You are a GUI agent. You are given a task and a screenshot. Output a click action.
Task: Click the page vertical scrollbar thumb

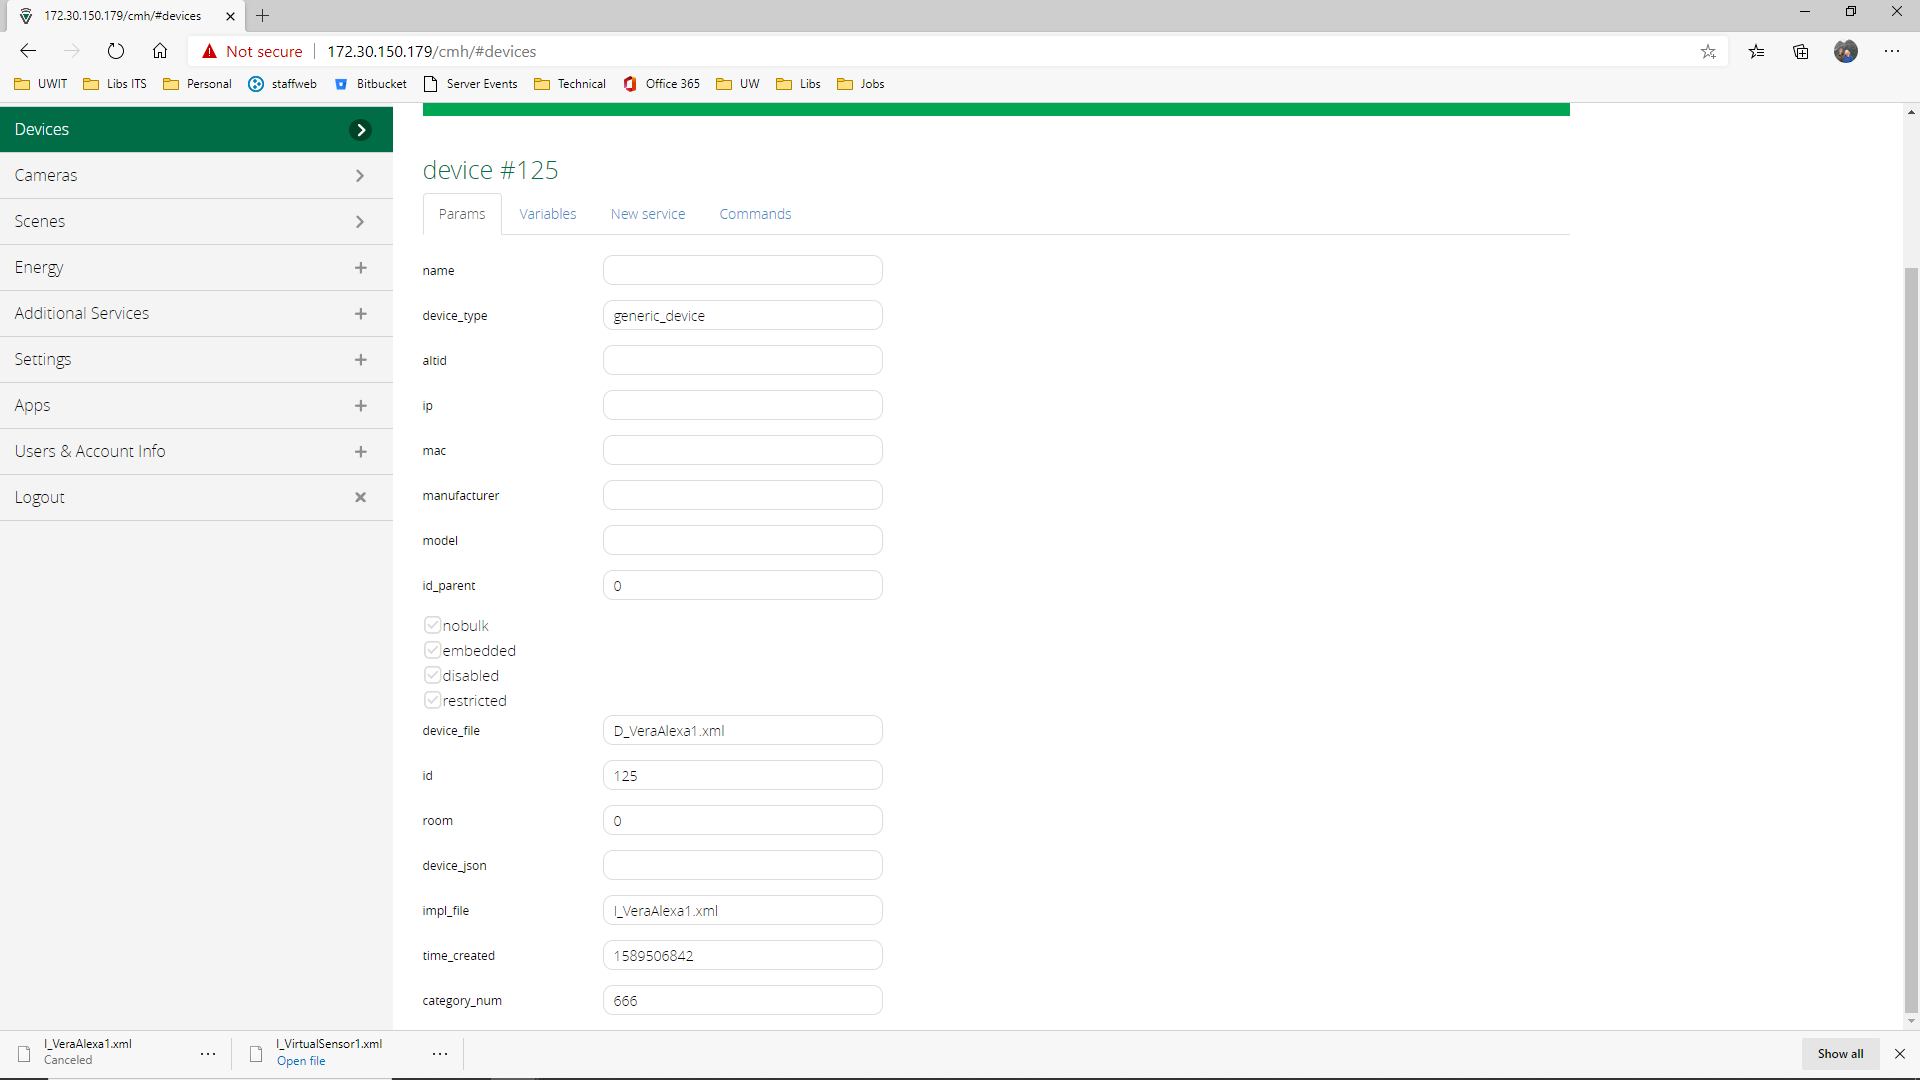click(1911, 640)
